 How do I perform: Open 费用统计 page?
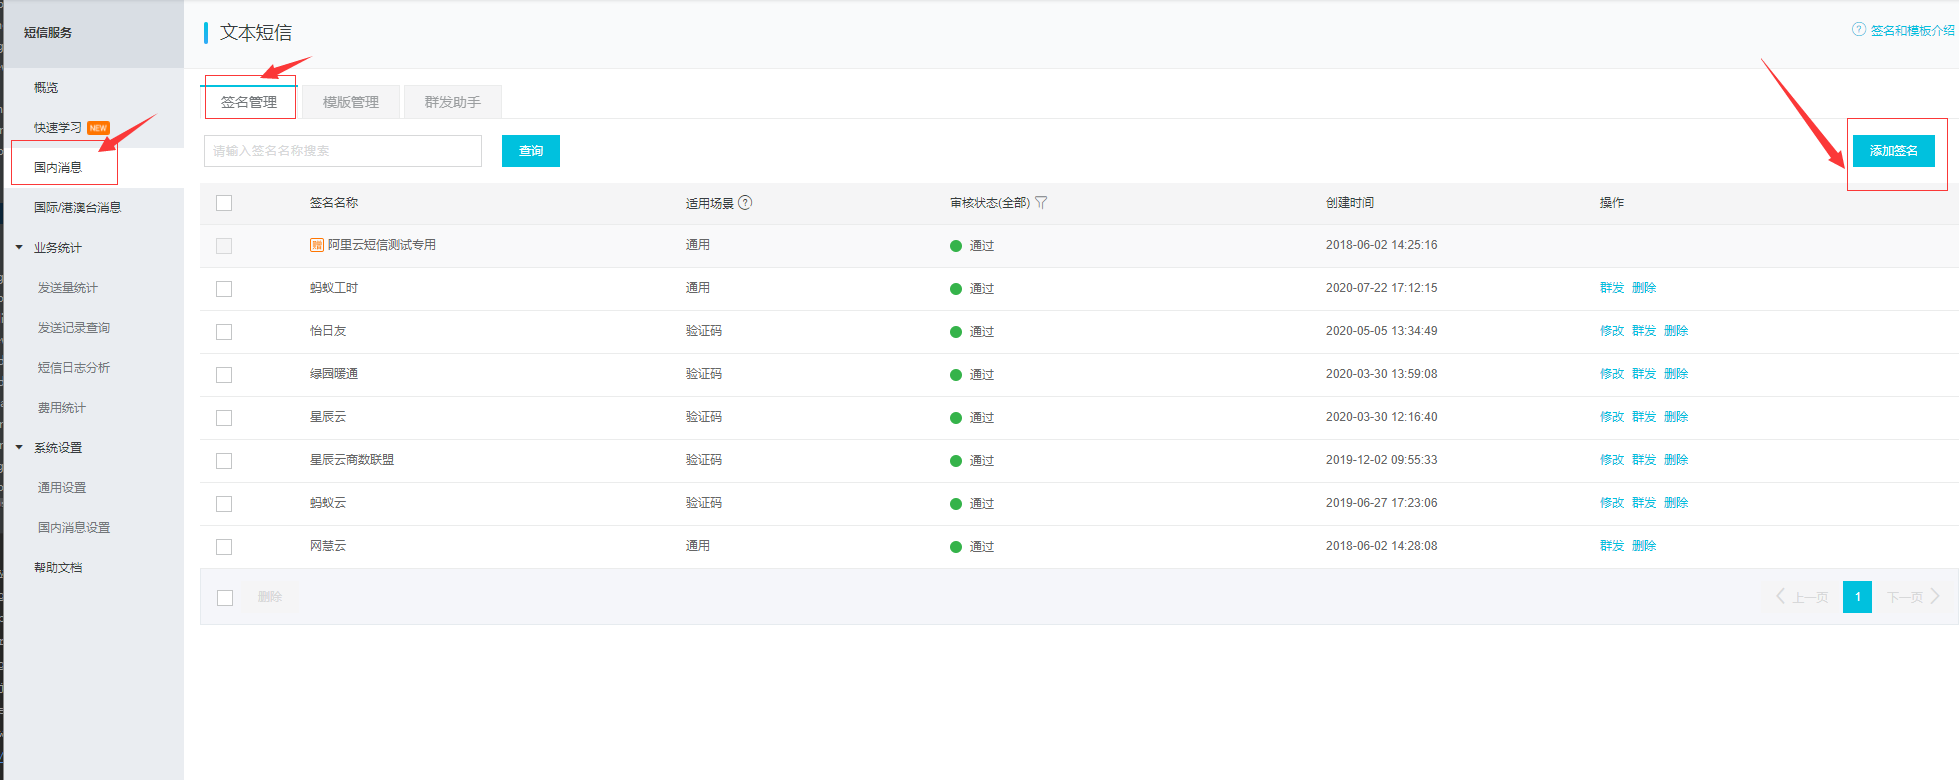pyautogui.click(x=62, y=408)
